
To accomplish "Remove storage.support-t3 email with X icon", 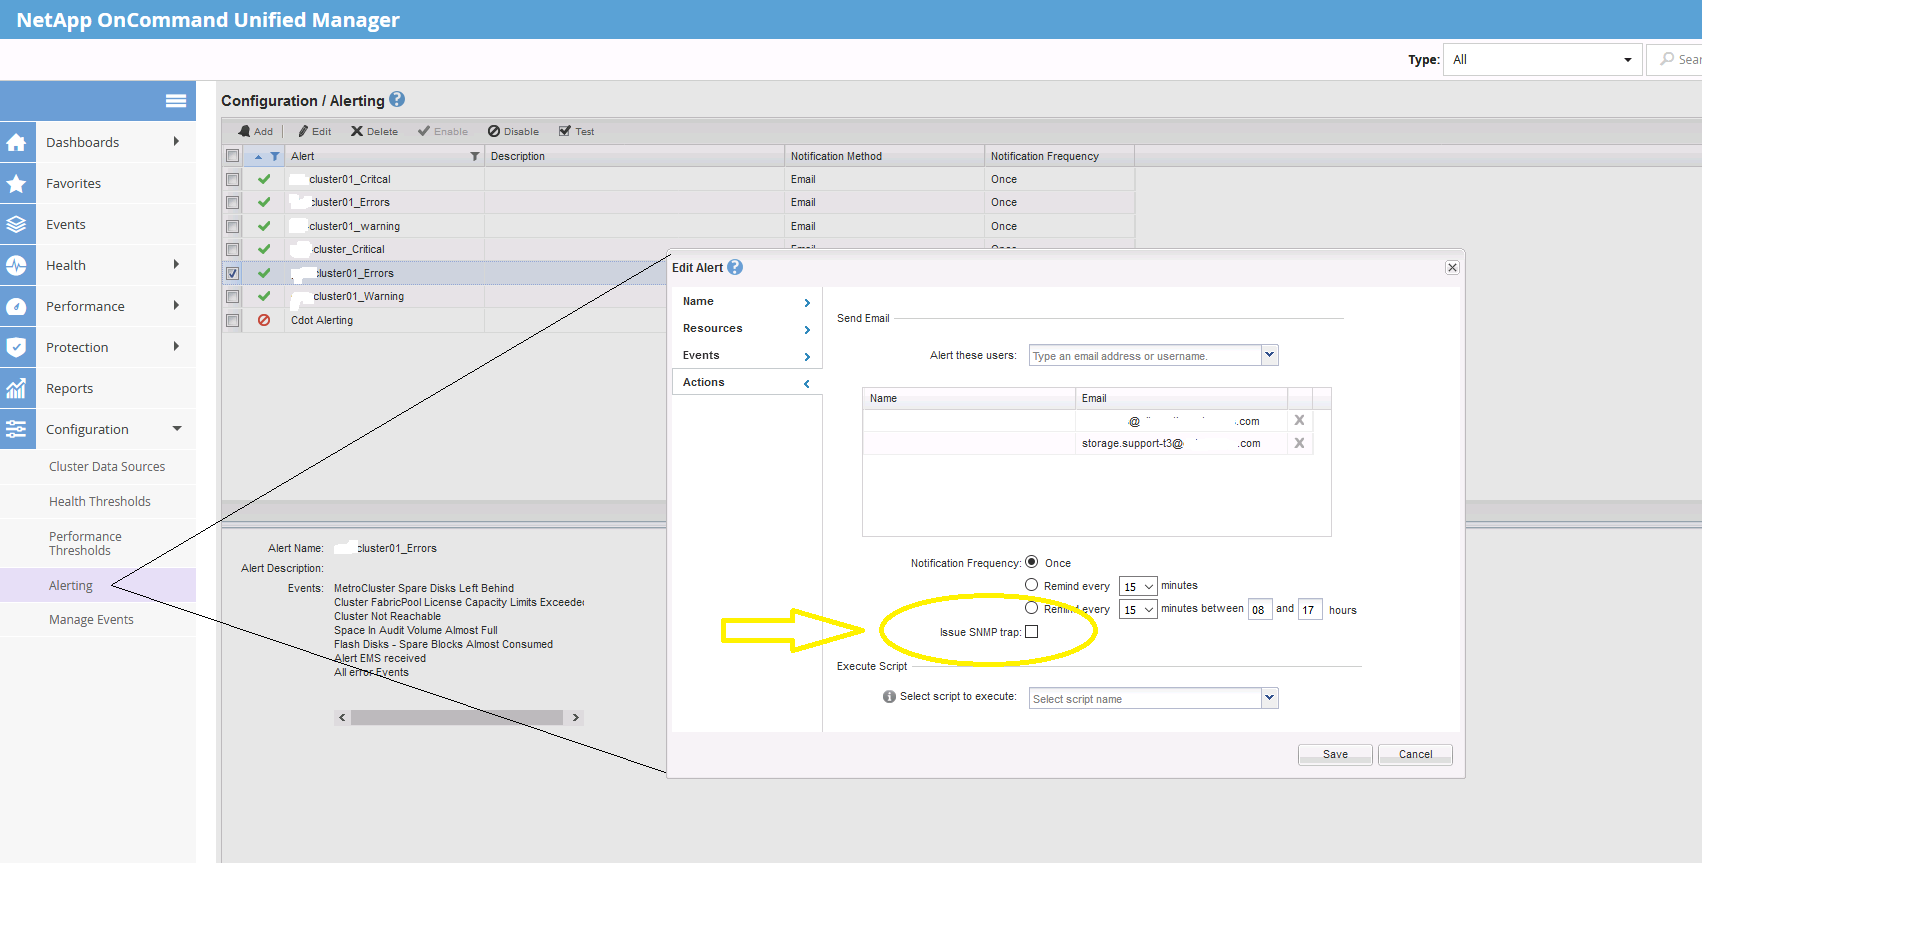I will click(1299, 443).
